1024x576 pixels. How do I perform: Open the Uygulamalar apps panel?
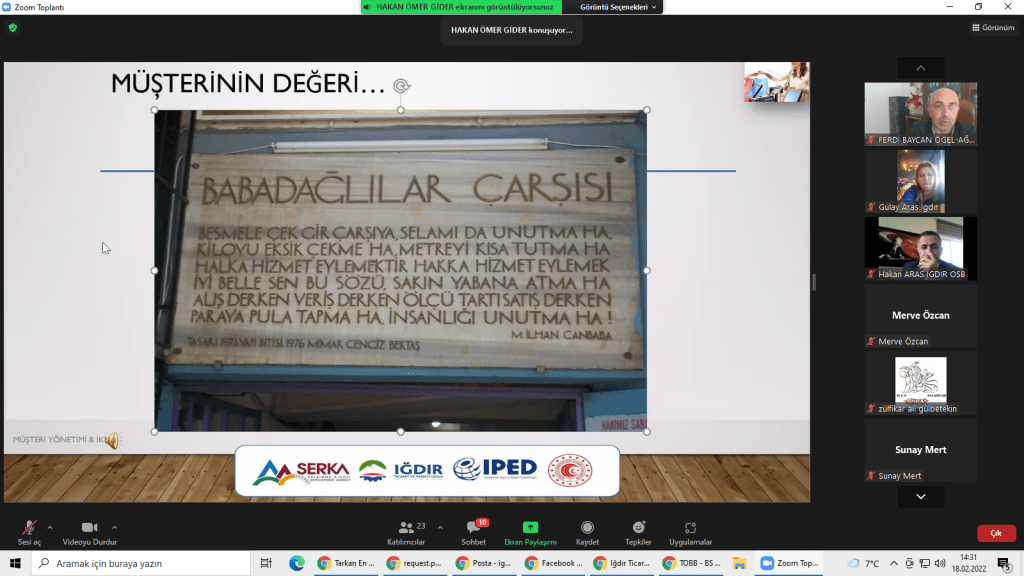(x=690, y=532)
